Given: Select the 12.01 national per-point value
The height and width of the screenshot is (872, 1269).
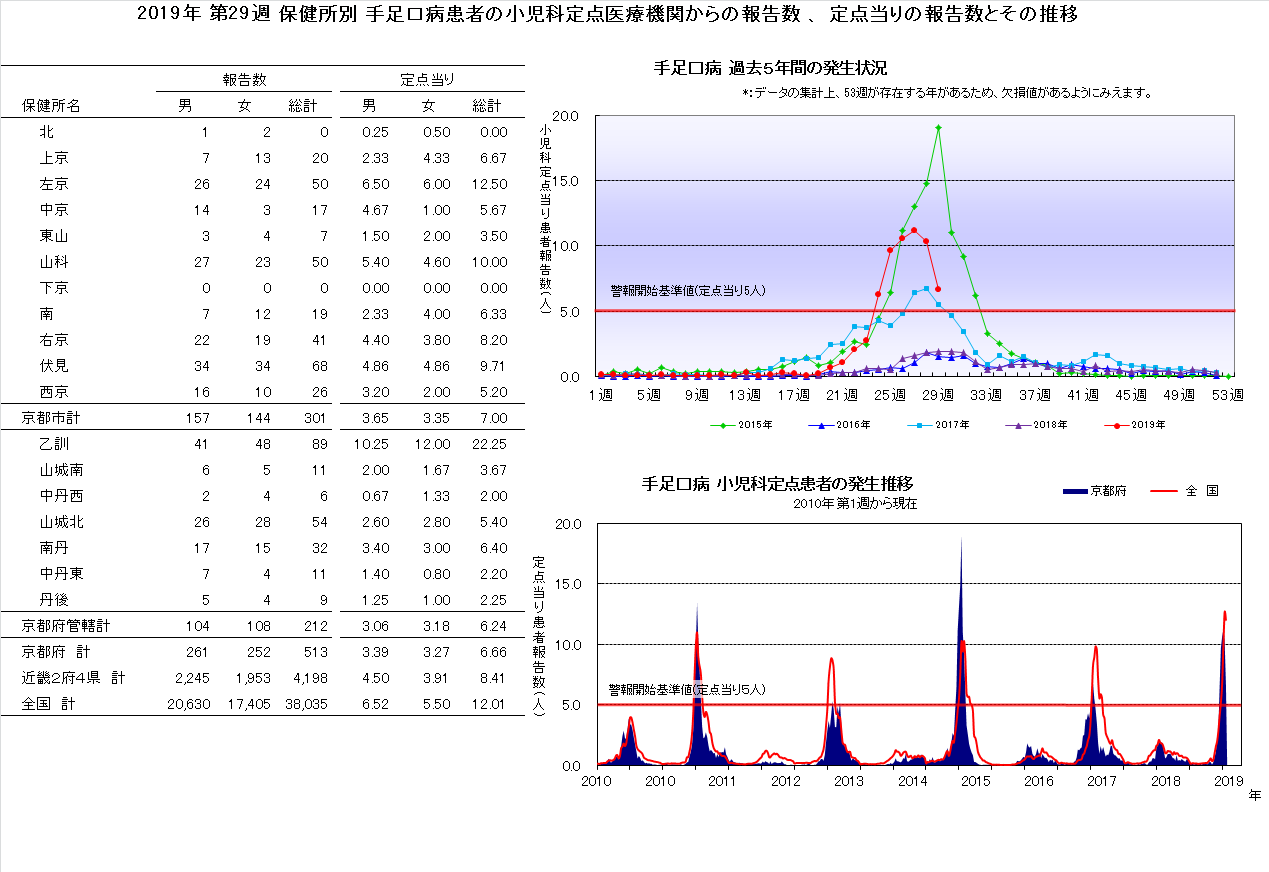Looking at the screenshot, I should click(x=490, y=704).
